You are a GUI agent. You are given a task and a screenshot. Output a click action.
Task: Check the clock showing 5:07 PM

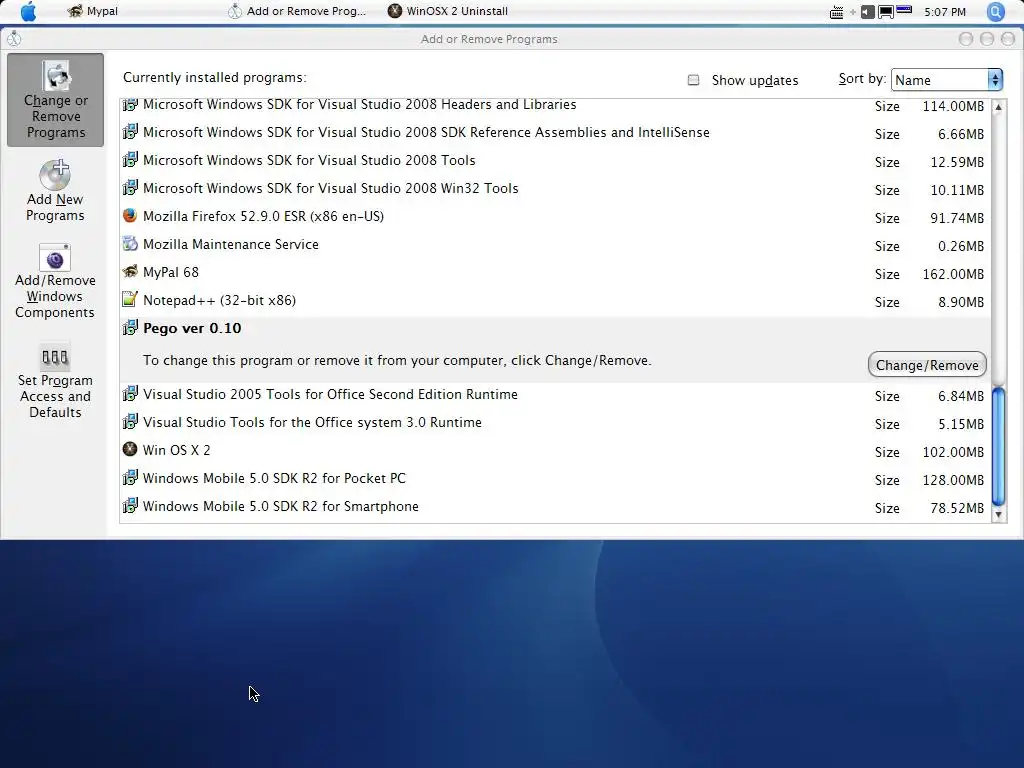[945, 12]
